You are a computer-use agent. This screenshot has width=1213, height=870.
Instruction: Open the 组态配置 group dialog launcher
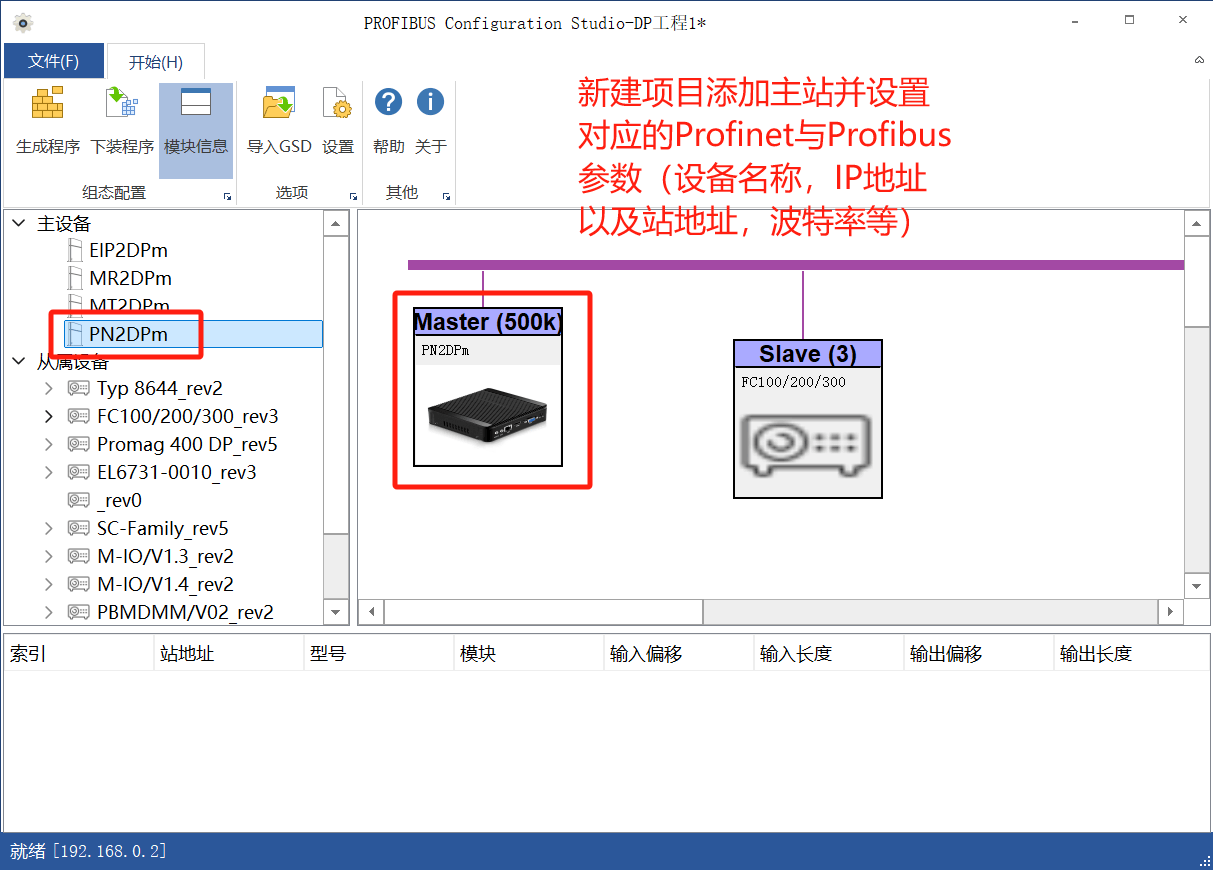click(x=227, y=196)
